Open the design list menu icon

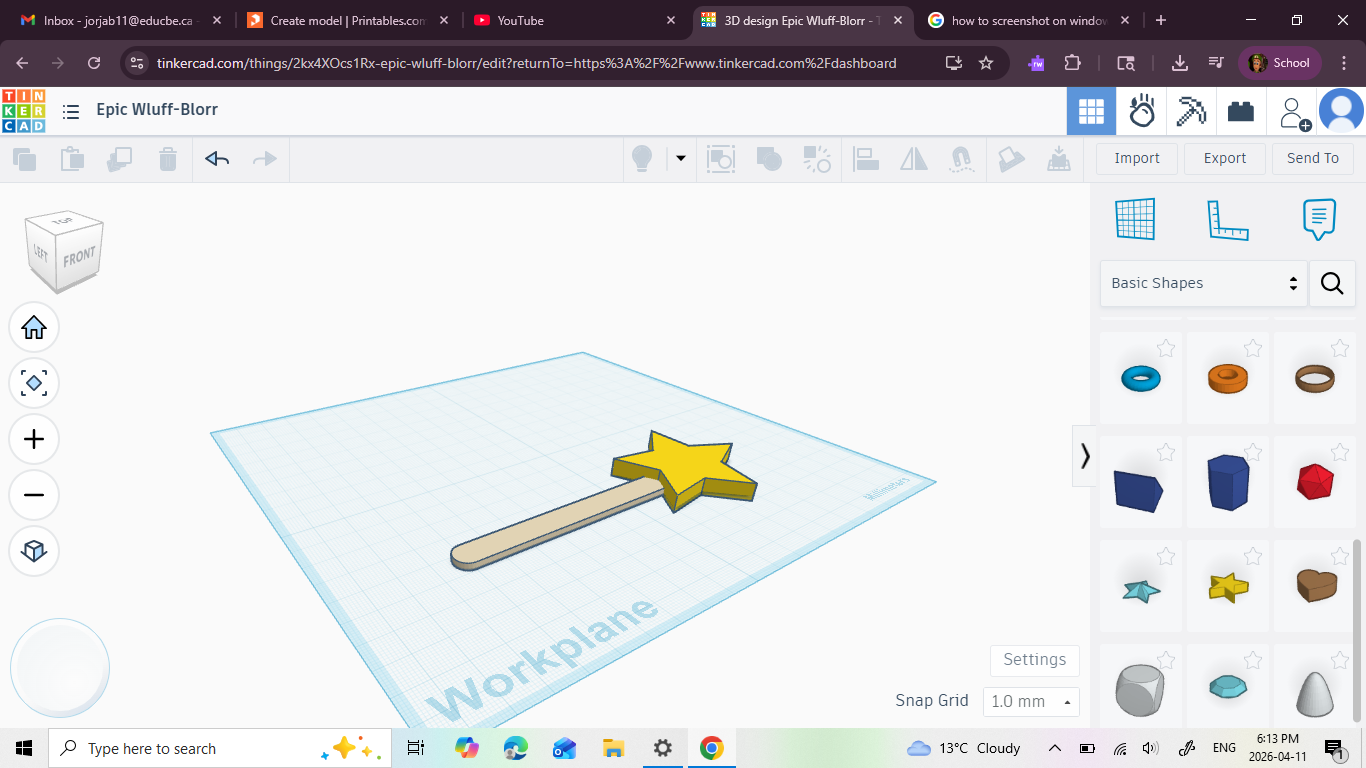click(x=71, y=111)
